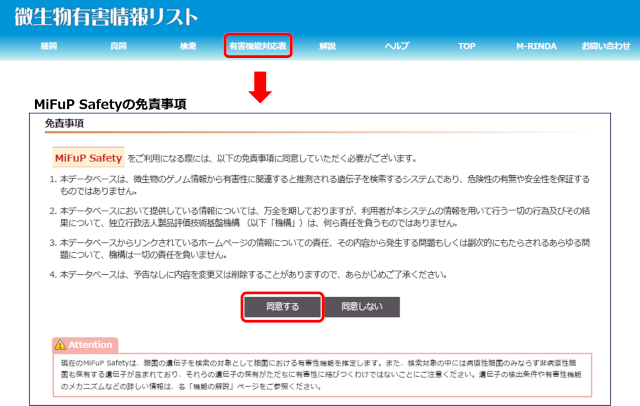Open the 解説 page
Viewport: 640px width, 406px height.
pyautogui.click(x=327, y=46)
